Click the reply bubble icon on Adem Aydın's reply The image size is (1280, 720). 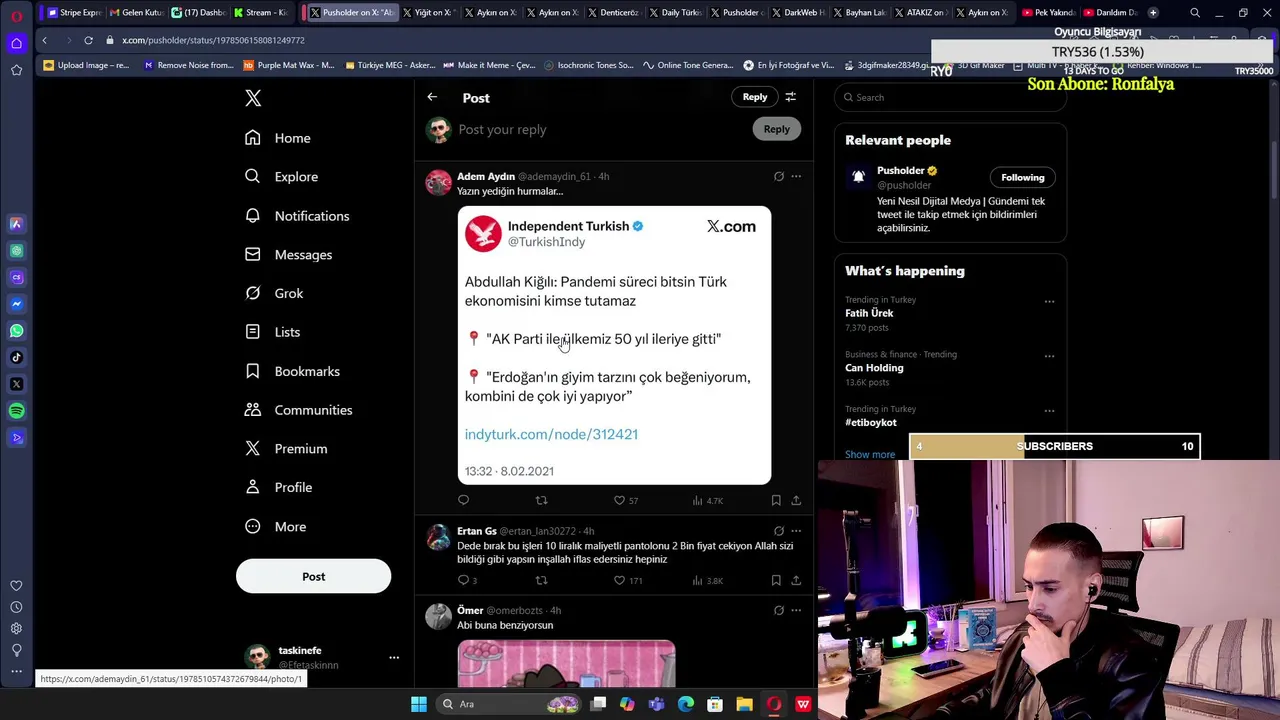click(x=463, y=500)
